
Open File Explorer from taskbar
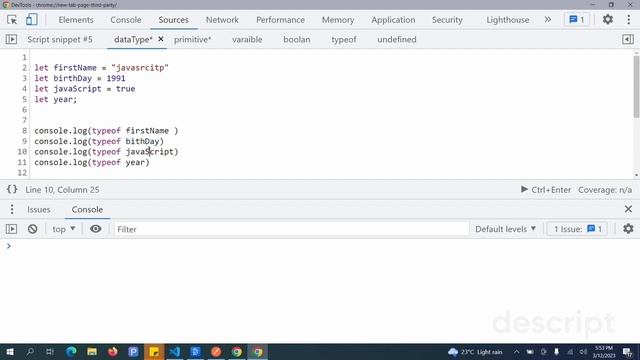(x=92, y=352)
